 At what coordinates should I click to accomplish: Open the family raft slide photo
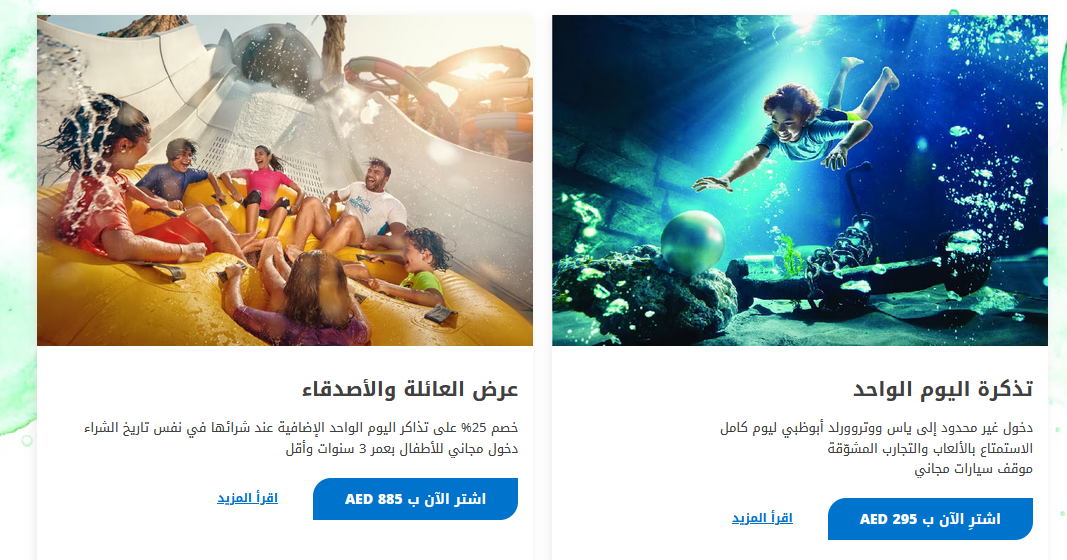click(x=285, y=180)
